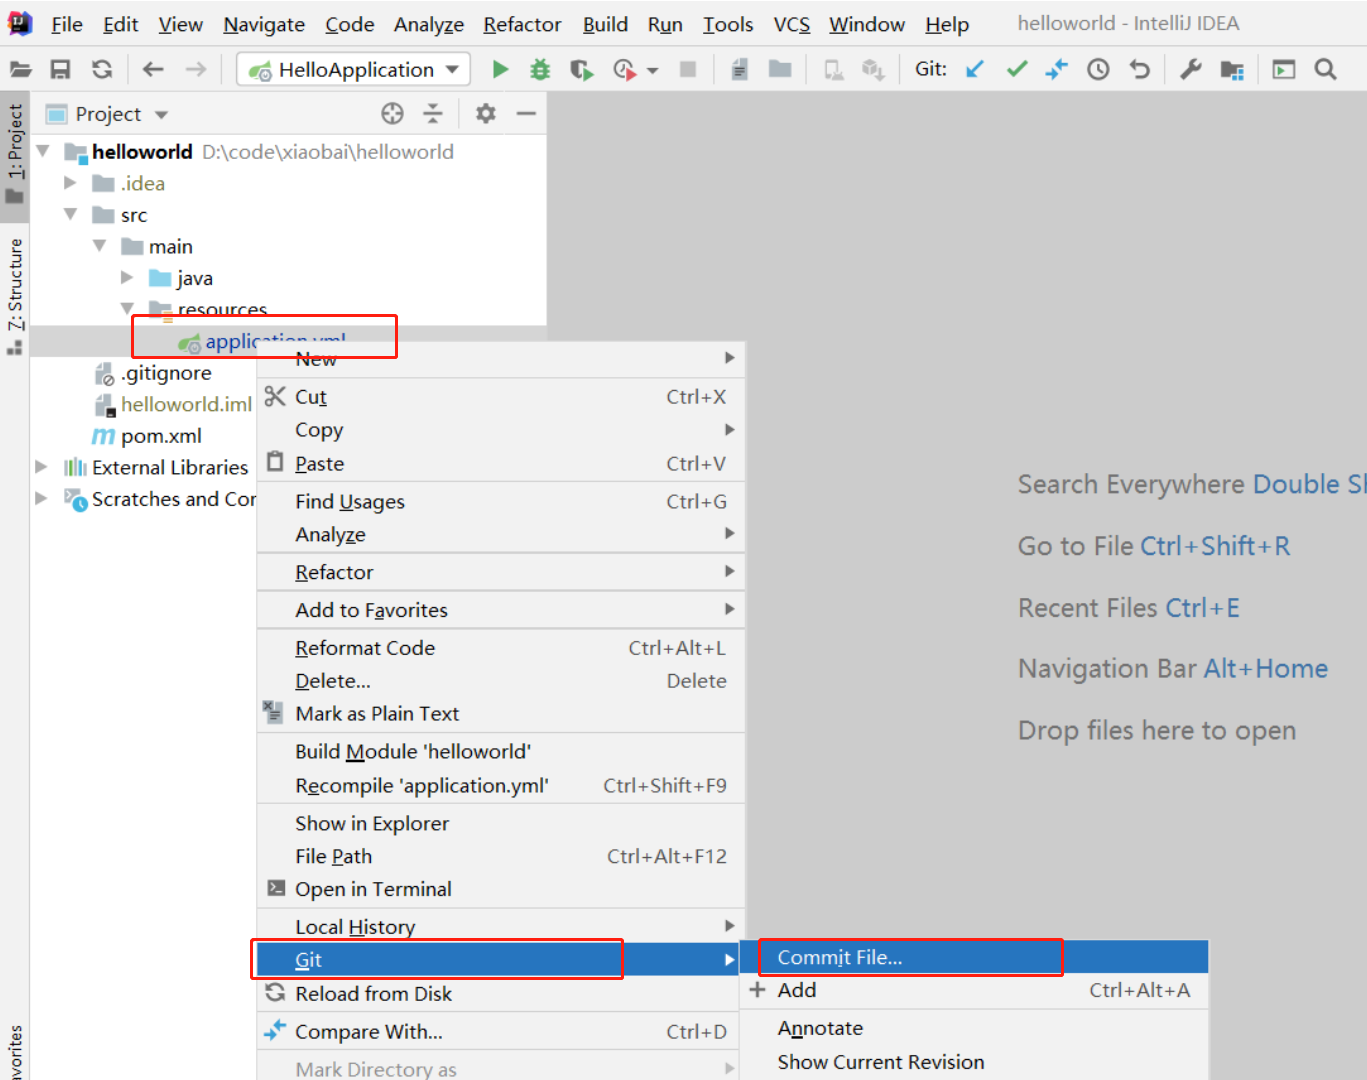
Task: Choose Find Usages in context menu
Action: coord(501,502)
